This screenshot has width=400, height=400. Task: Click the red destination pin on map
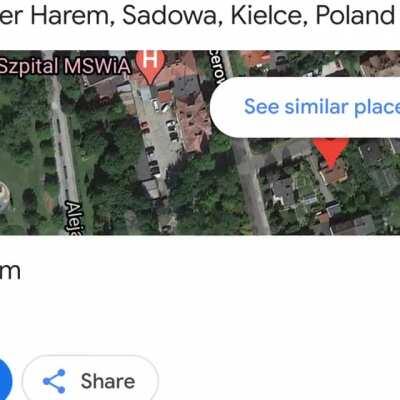coord(331,149)
